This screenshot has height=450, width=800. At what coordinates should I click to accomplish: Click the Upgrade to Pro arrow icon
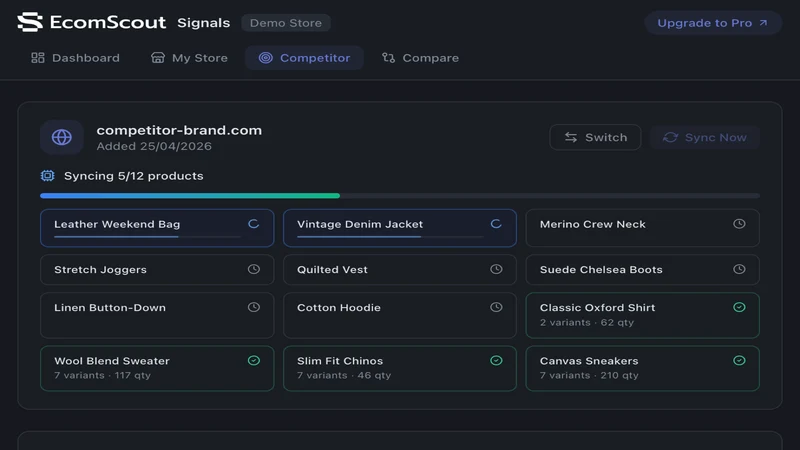coord(763,23)
